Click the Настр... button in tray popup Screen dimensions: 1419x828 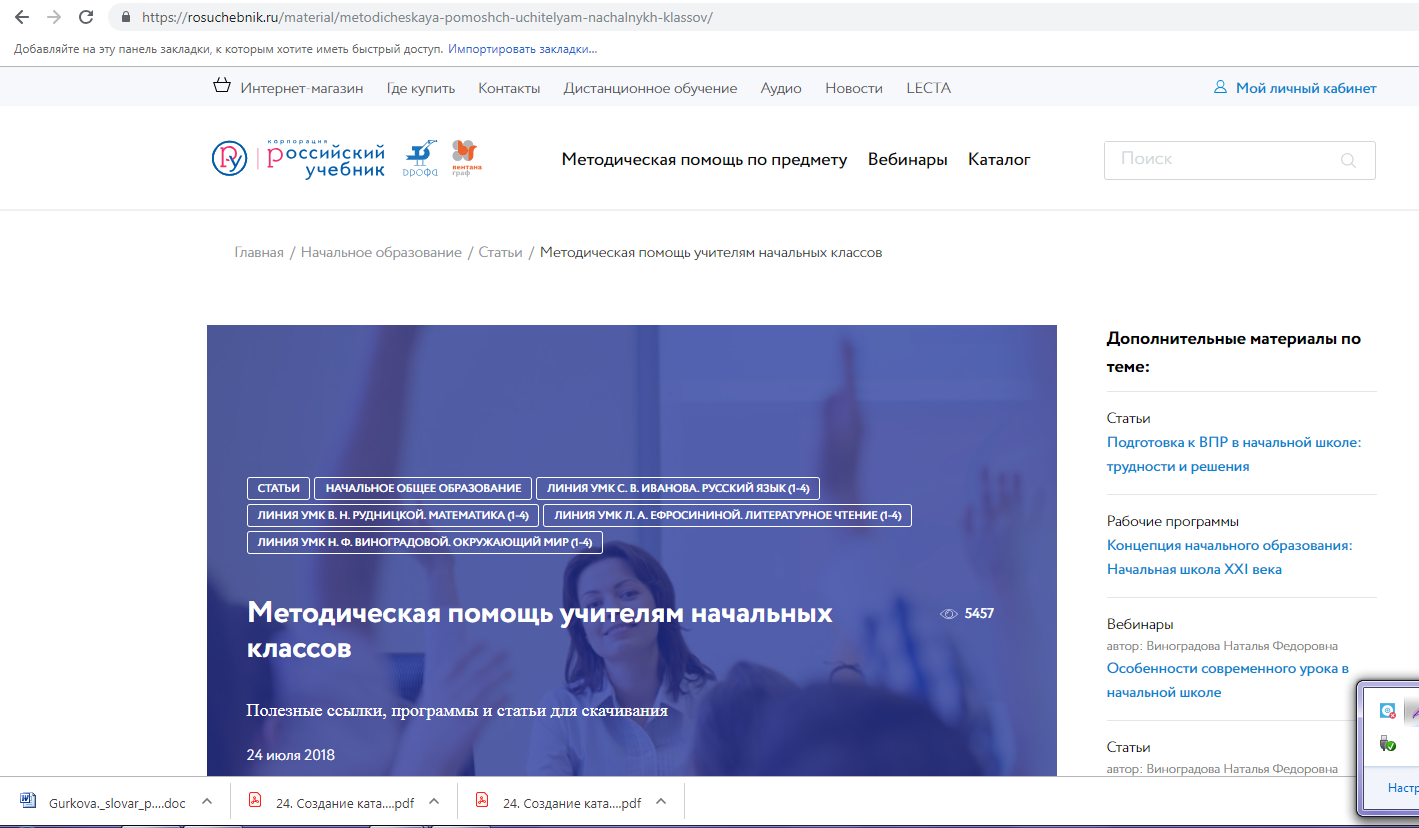pos(1403,787)
